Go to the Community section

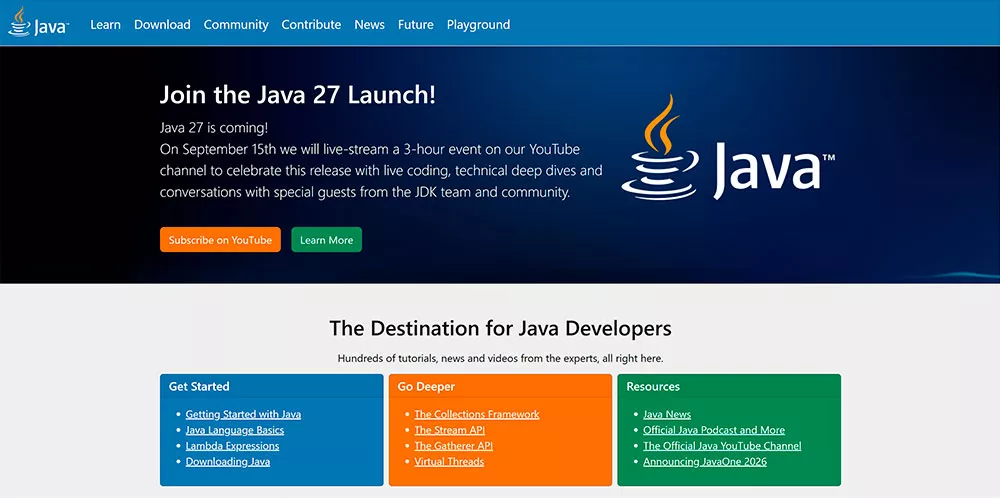click(x=236, y=25)
